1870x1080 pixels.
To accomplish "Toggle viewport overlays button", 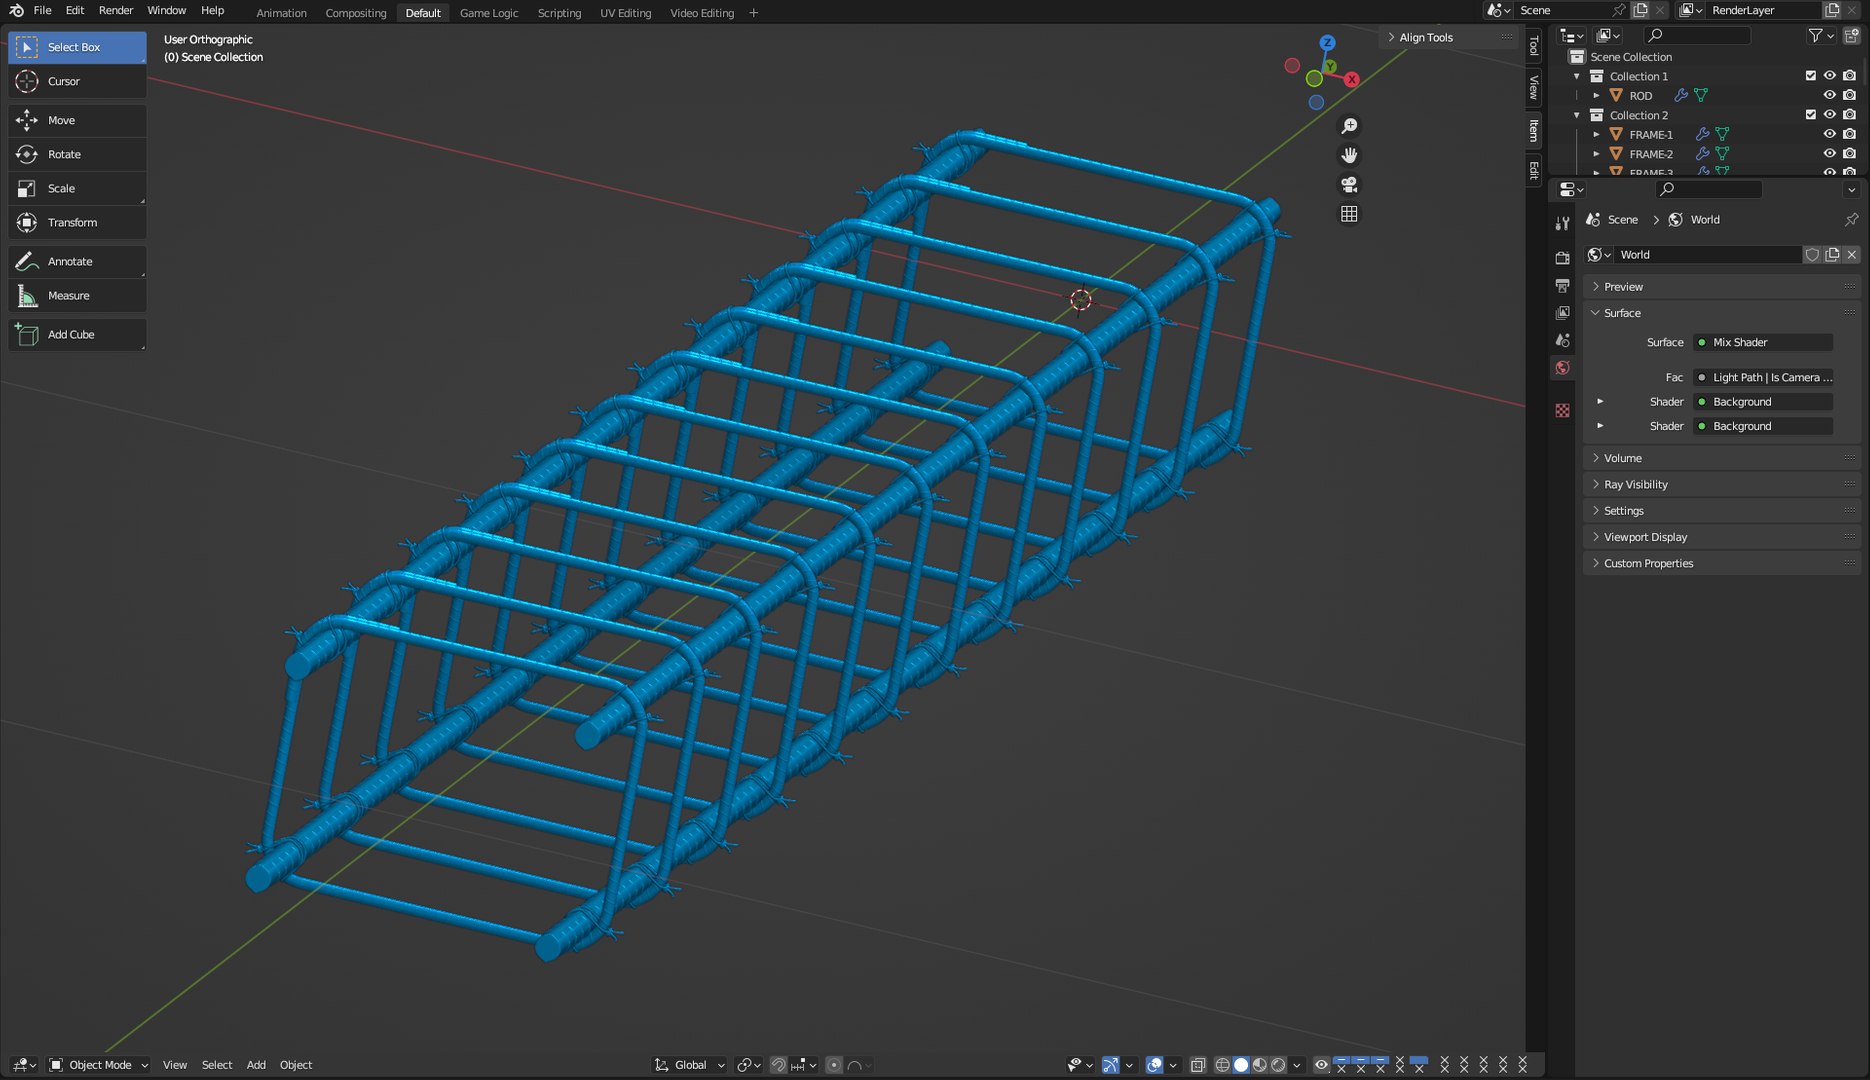I will [x=1154, y=1065].
